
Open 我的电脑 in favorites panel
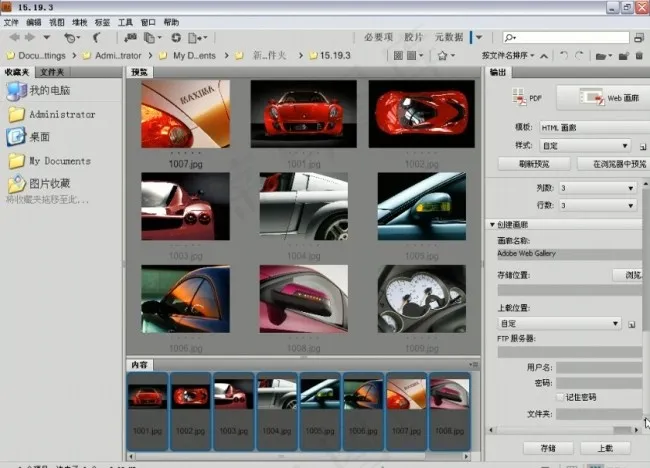click(49, 91)
